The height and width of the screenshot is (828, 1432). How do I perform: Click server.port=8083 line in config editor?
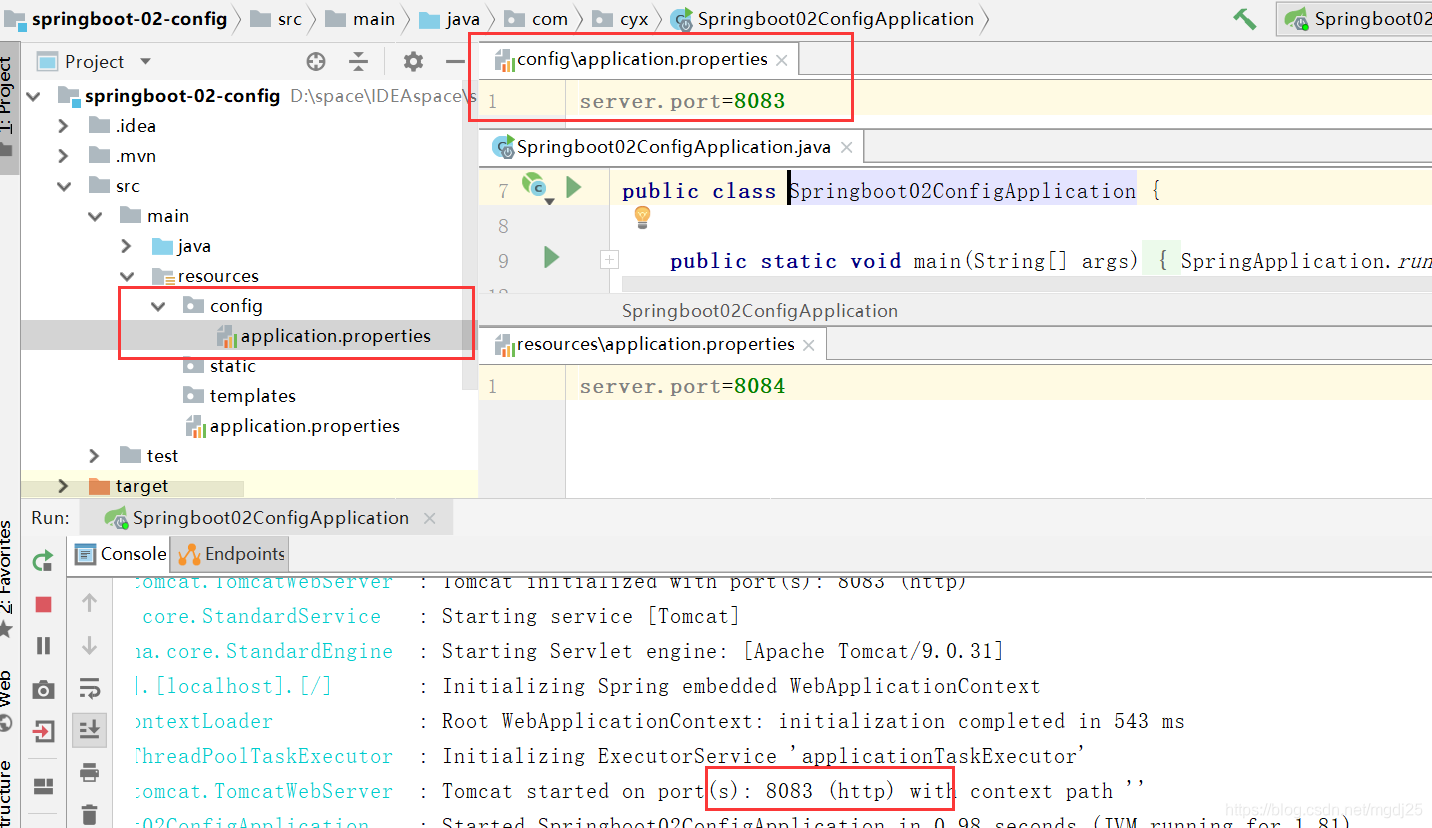tap(682, 101)
